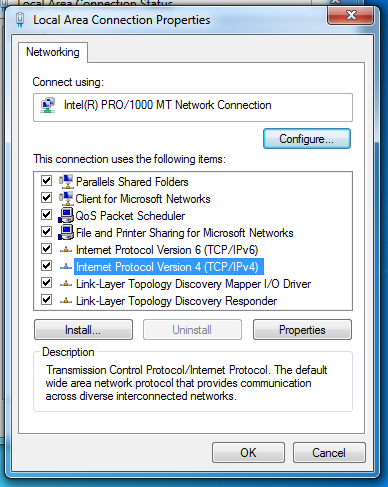Click the Topology Discovery Mapper I/O Driver icon
This screenshot has height=487, width=388.
click(x=66, y=284)
